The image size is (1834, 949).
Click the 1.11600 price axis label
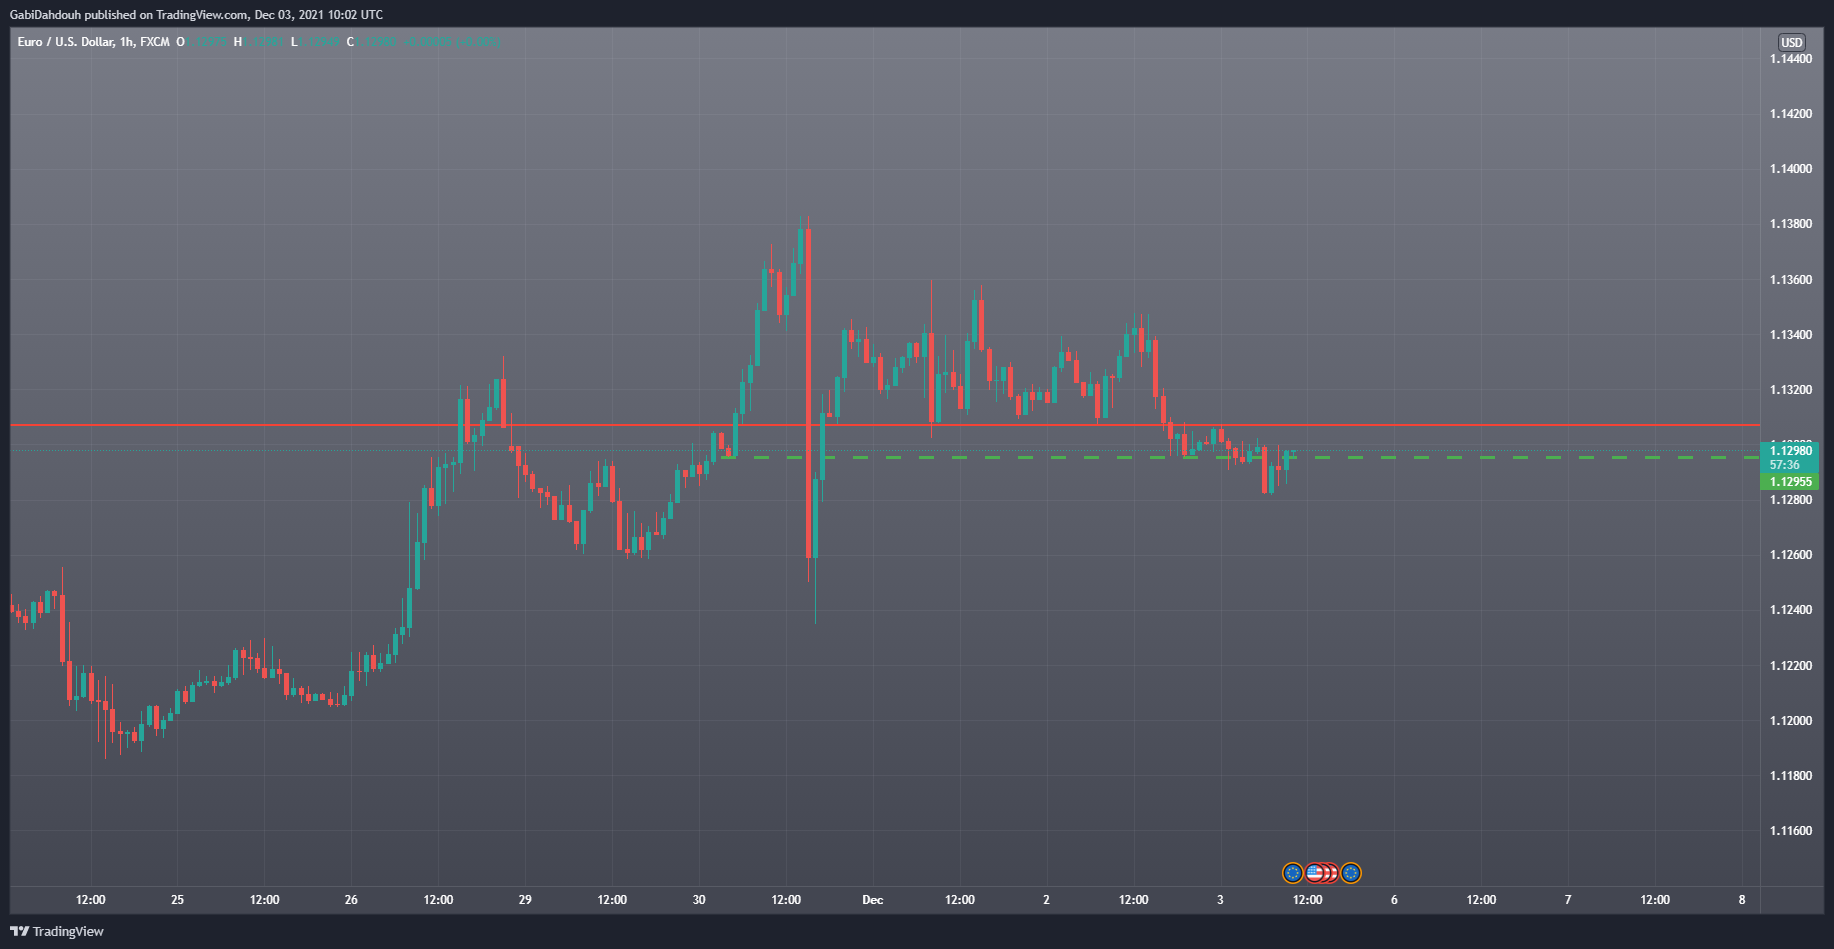coord(1790,831)
